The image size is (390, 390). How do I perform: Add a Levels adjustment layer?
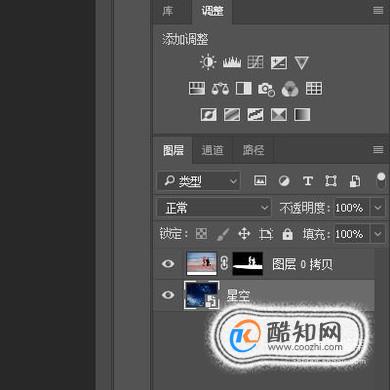232,62
